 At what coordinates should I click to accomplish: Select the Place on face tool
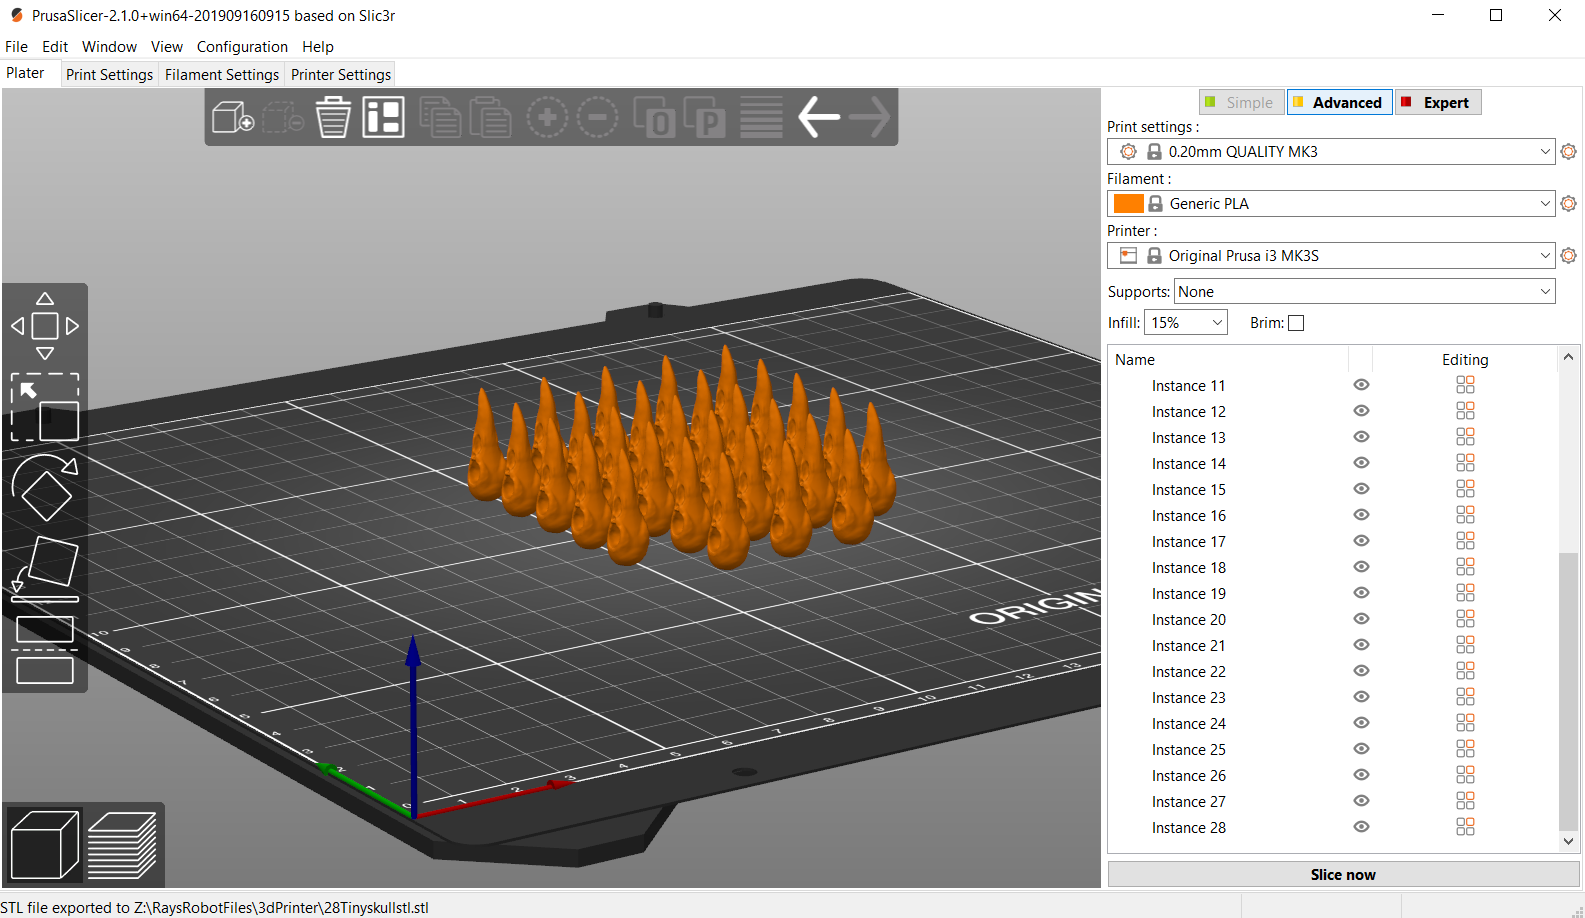tap(45, 568)
